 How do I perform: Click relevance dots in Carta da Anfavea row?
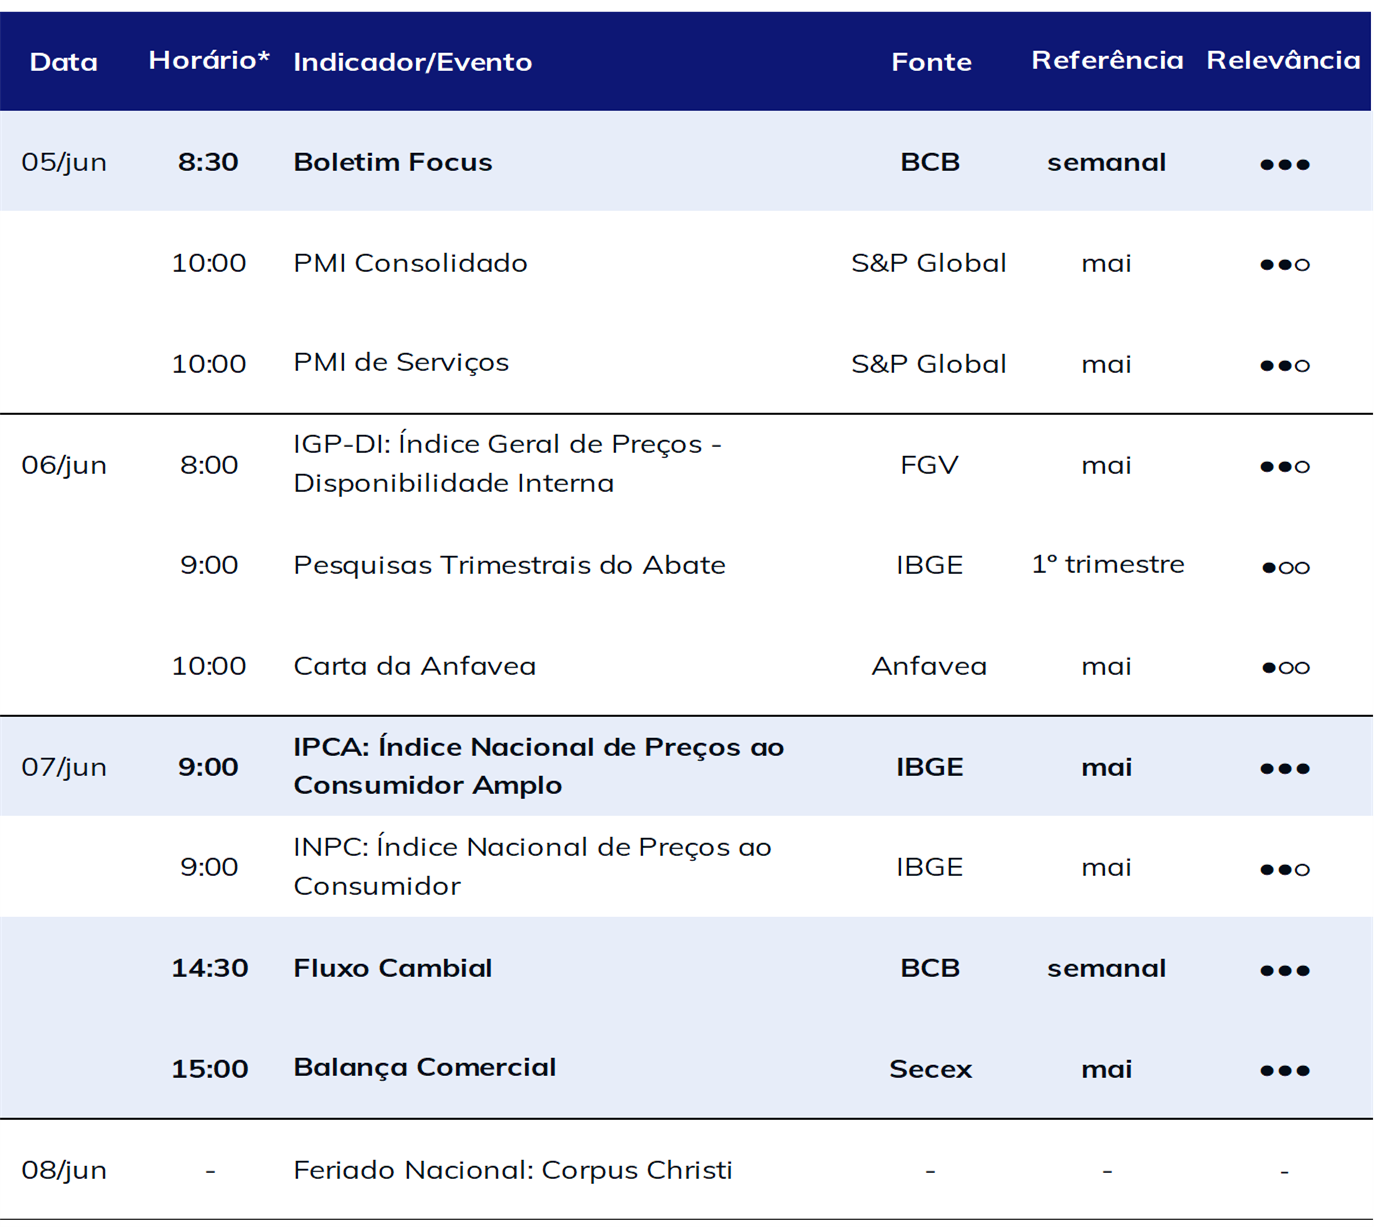pyautogui.click(x=1285, y=668)
